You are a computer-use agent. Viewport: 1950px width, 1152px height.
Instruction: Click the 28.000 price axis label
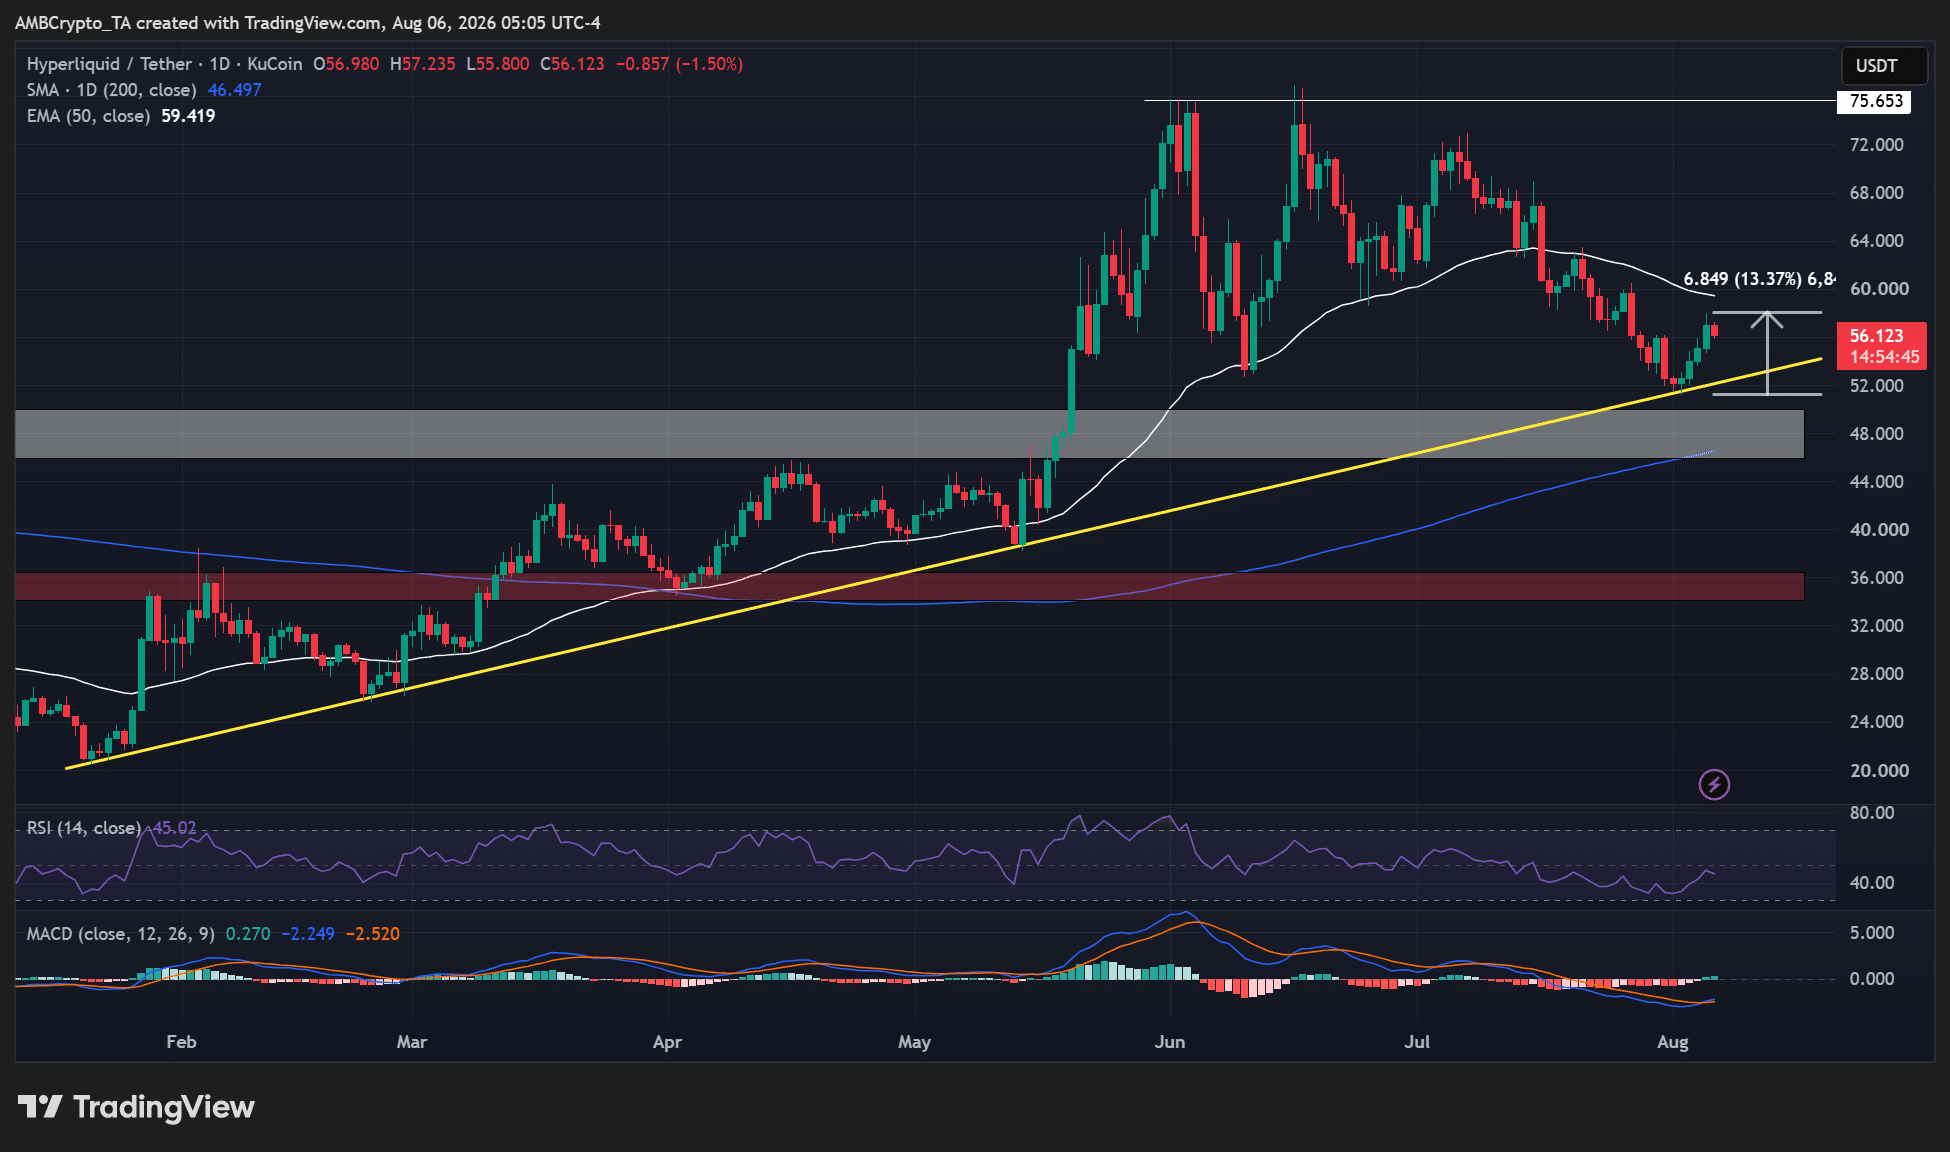(x=1876, y=674)
